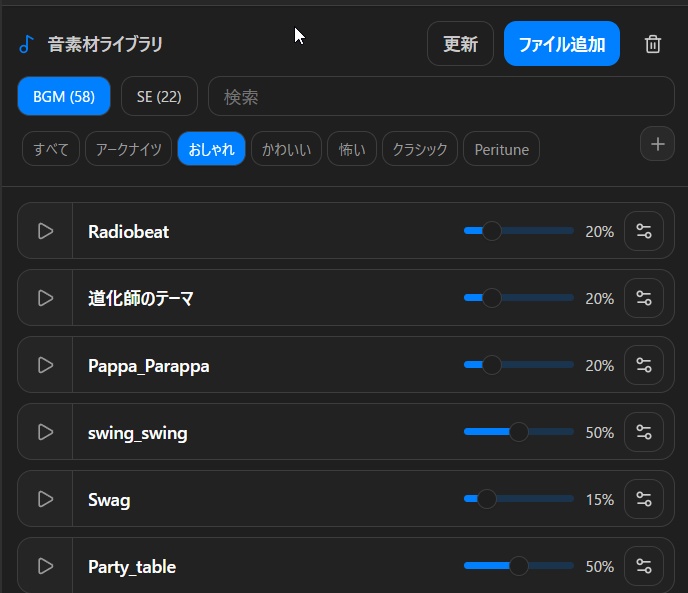The image size is (688, 593).
Task: Filter by the Peritune tag
Action: click(501, 150)
